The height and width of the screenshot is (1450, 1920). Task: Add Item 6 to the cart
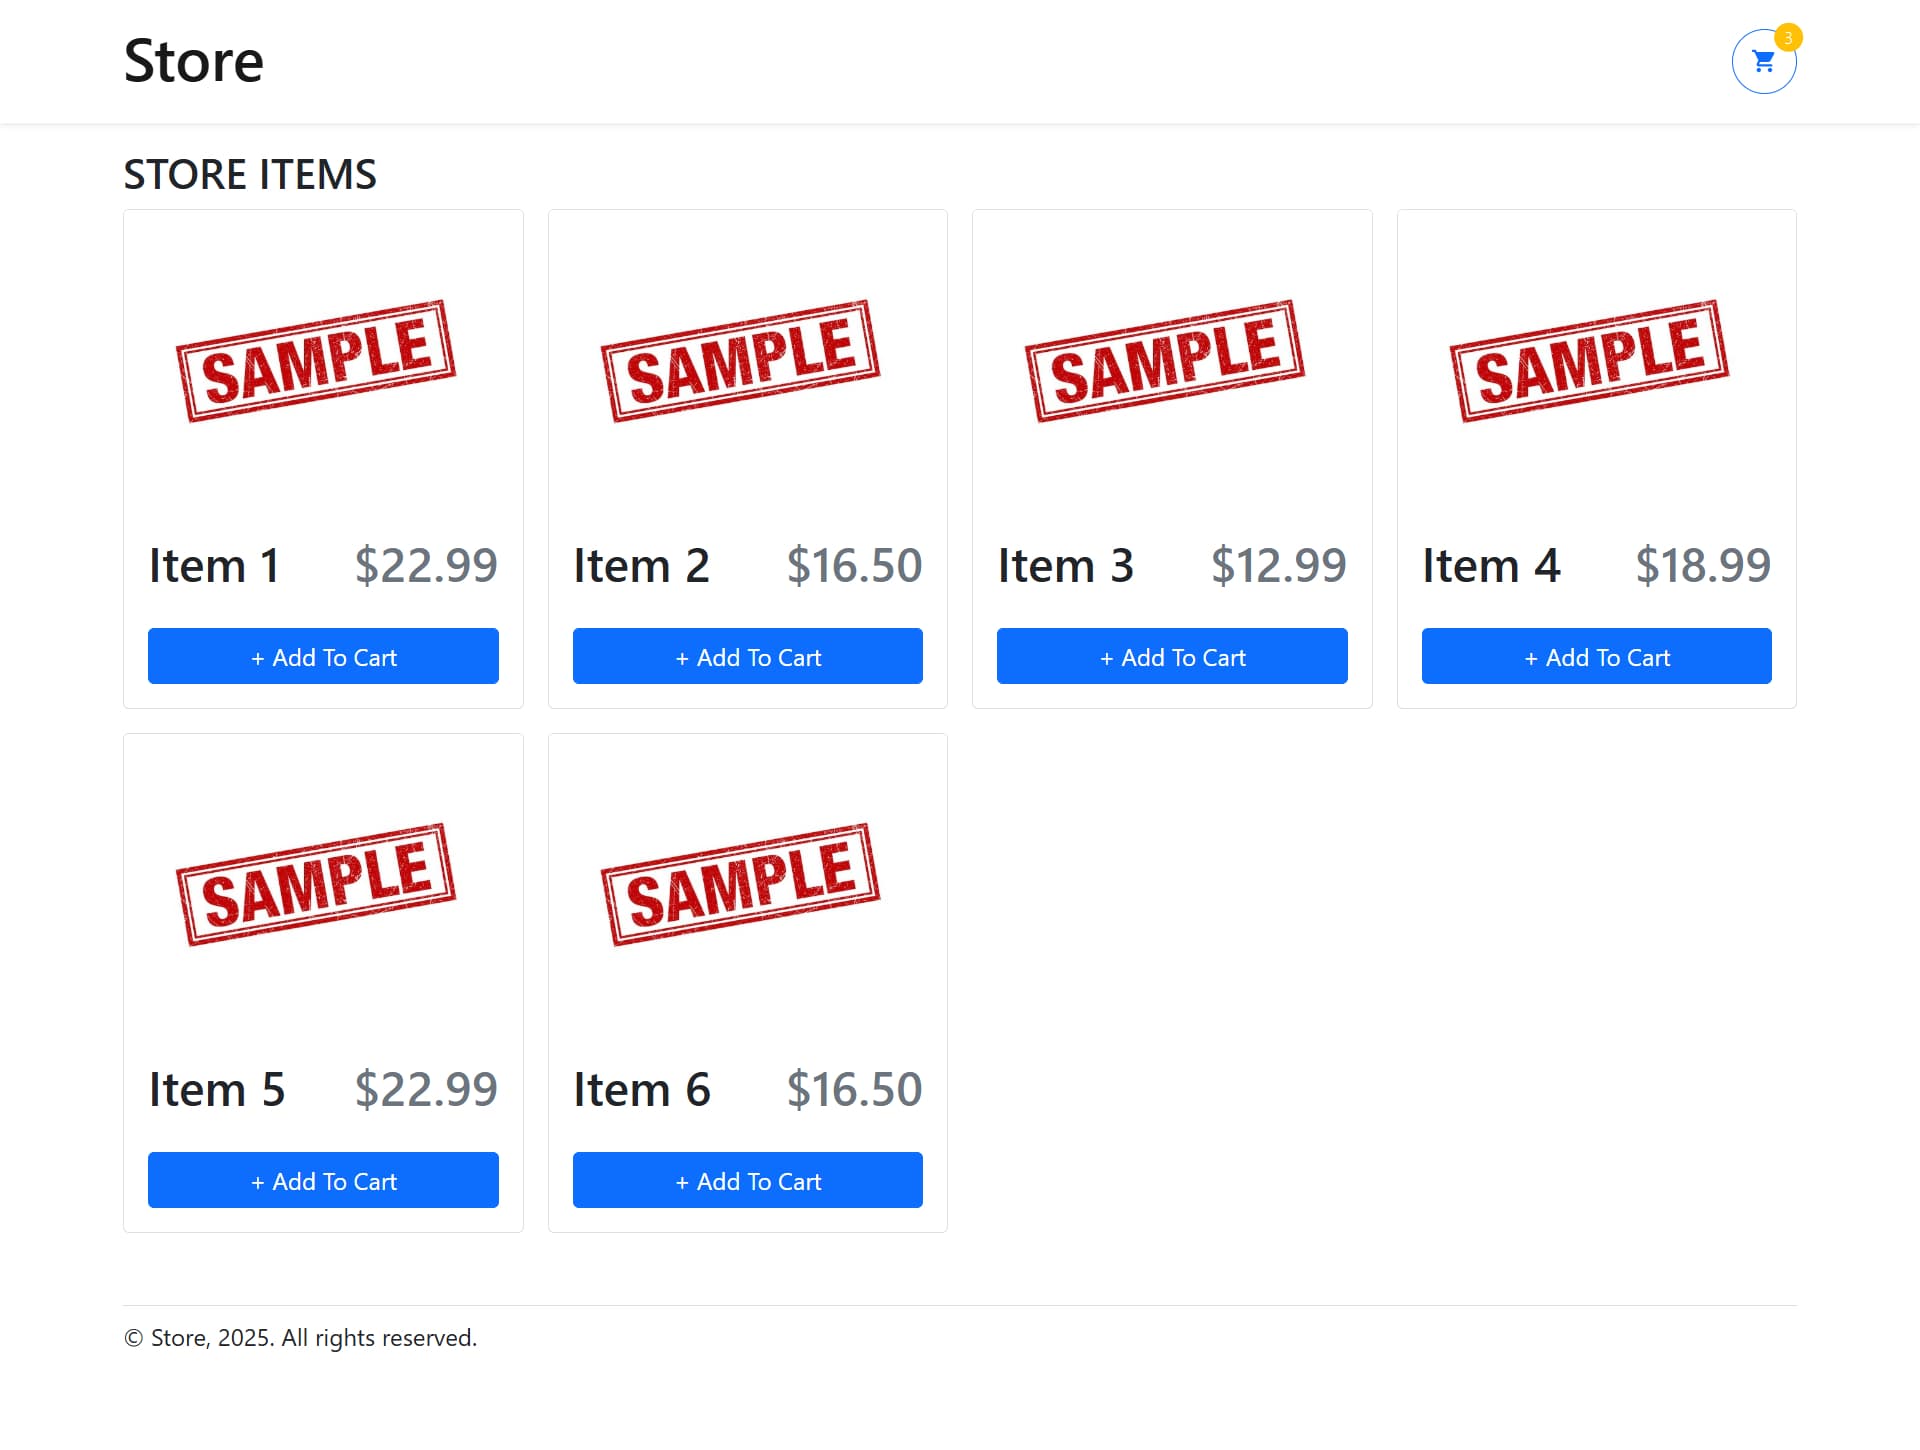[747, 1180]
